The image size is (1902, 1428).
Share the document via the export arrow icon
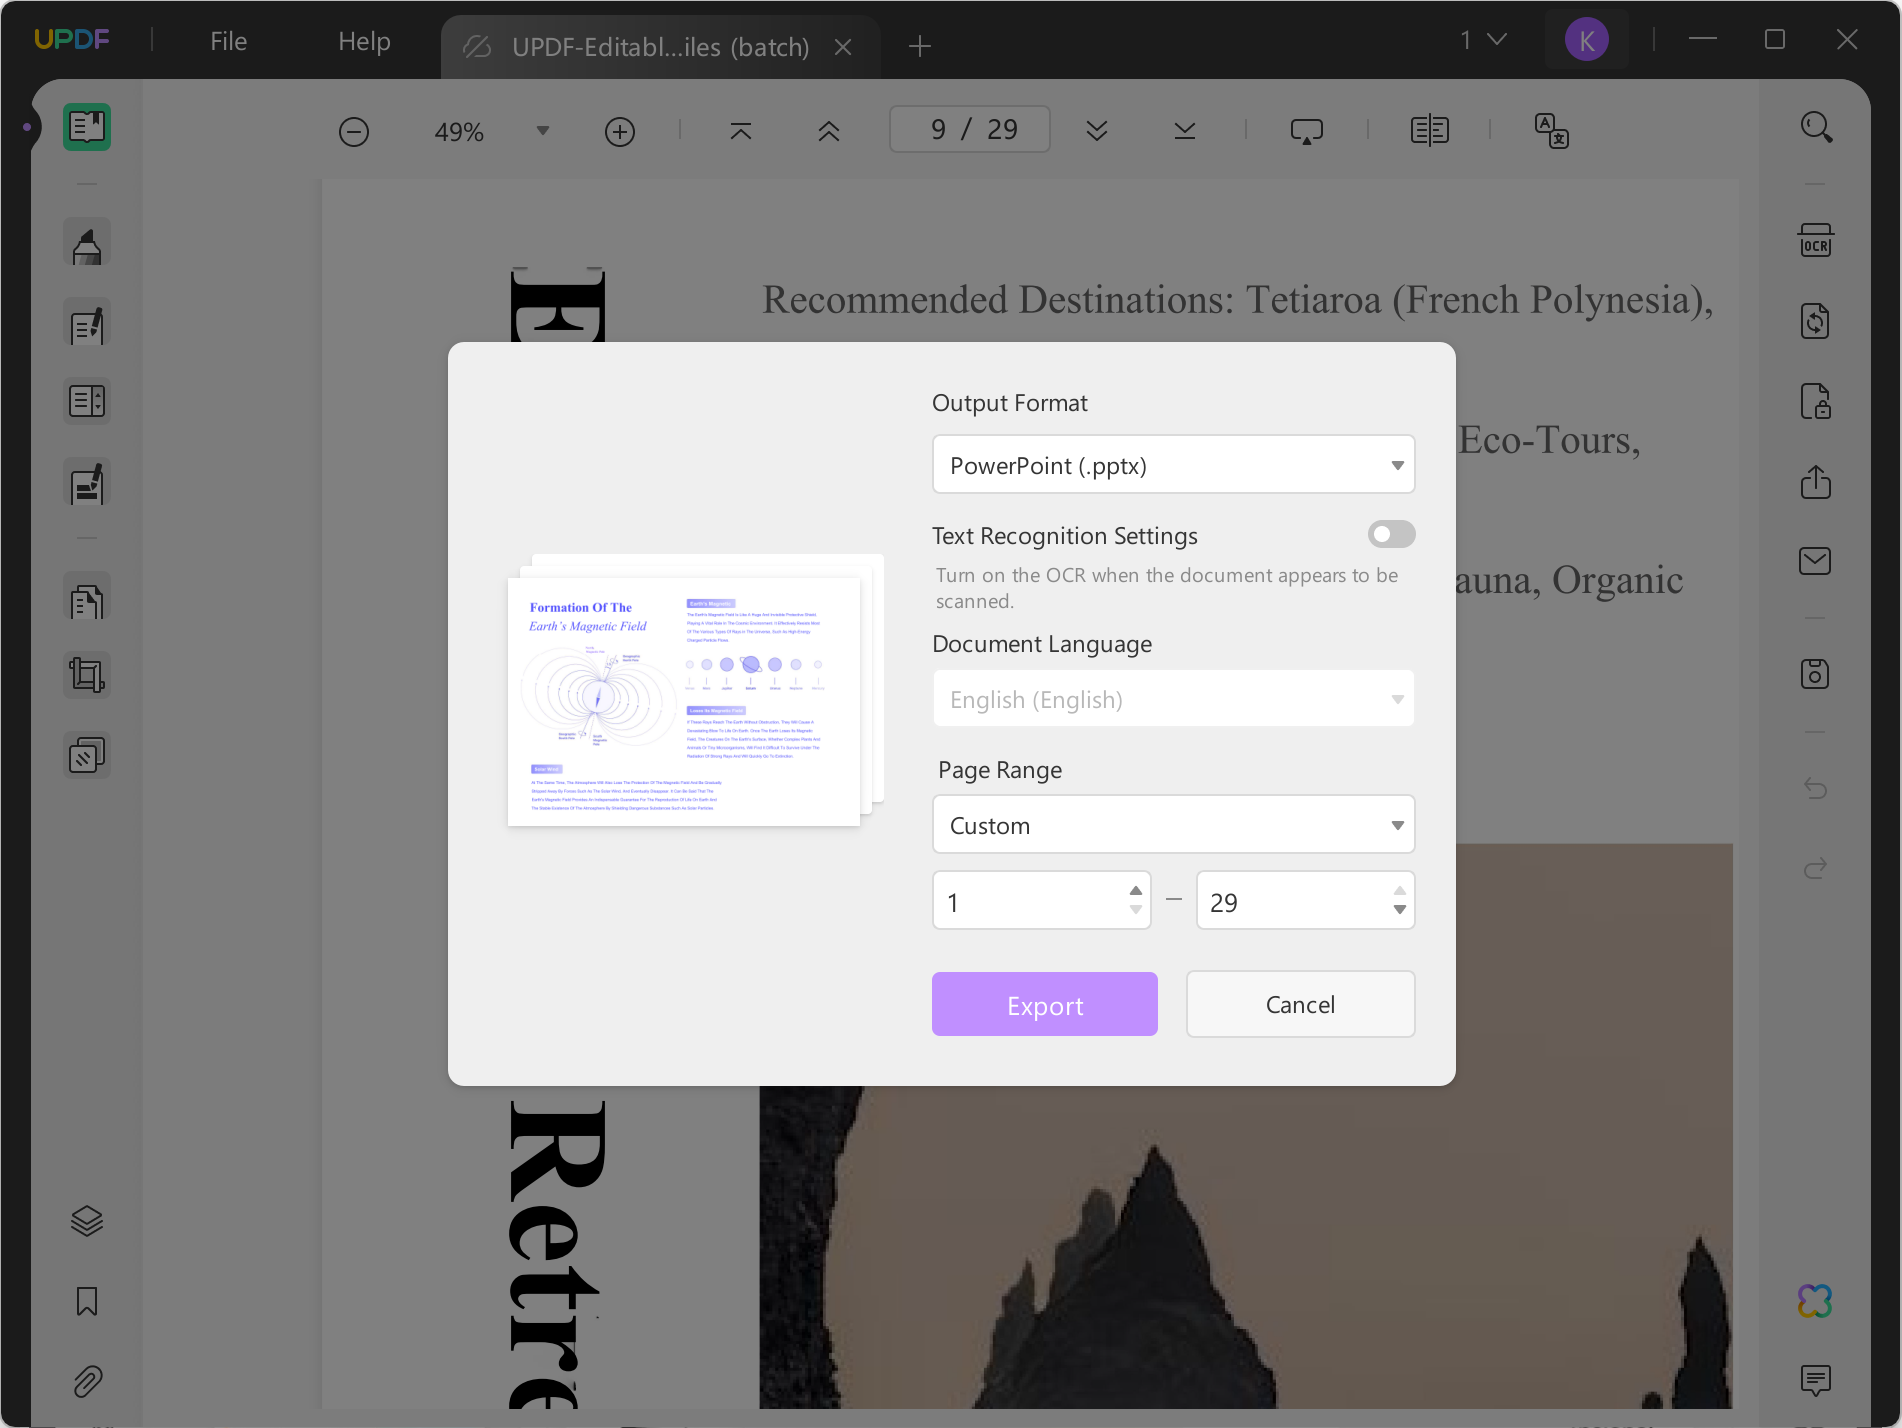(1817, 483)
